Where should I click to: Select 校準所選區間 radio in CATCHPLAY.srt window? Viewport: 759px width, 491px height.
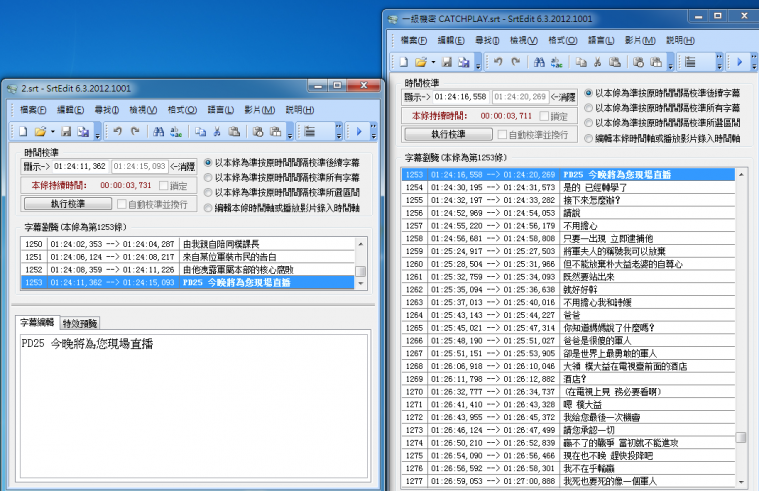point(589,123)
